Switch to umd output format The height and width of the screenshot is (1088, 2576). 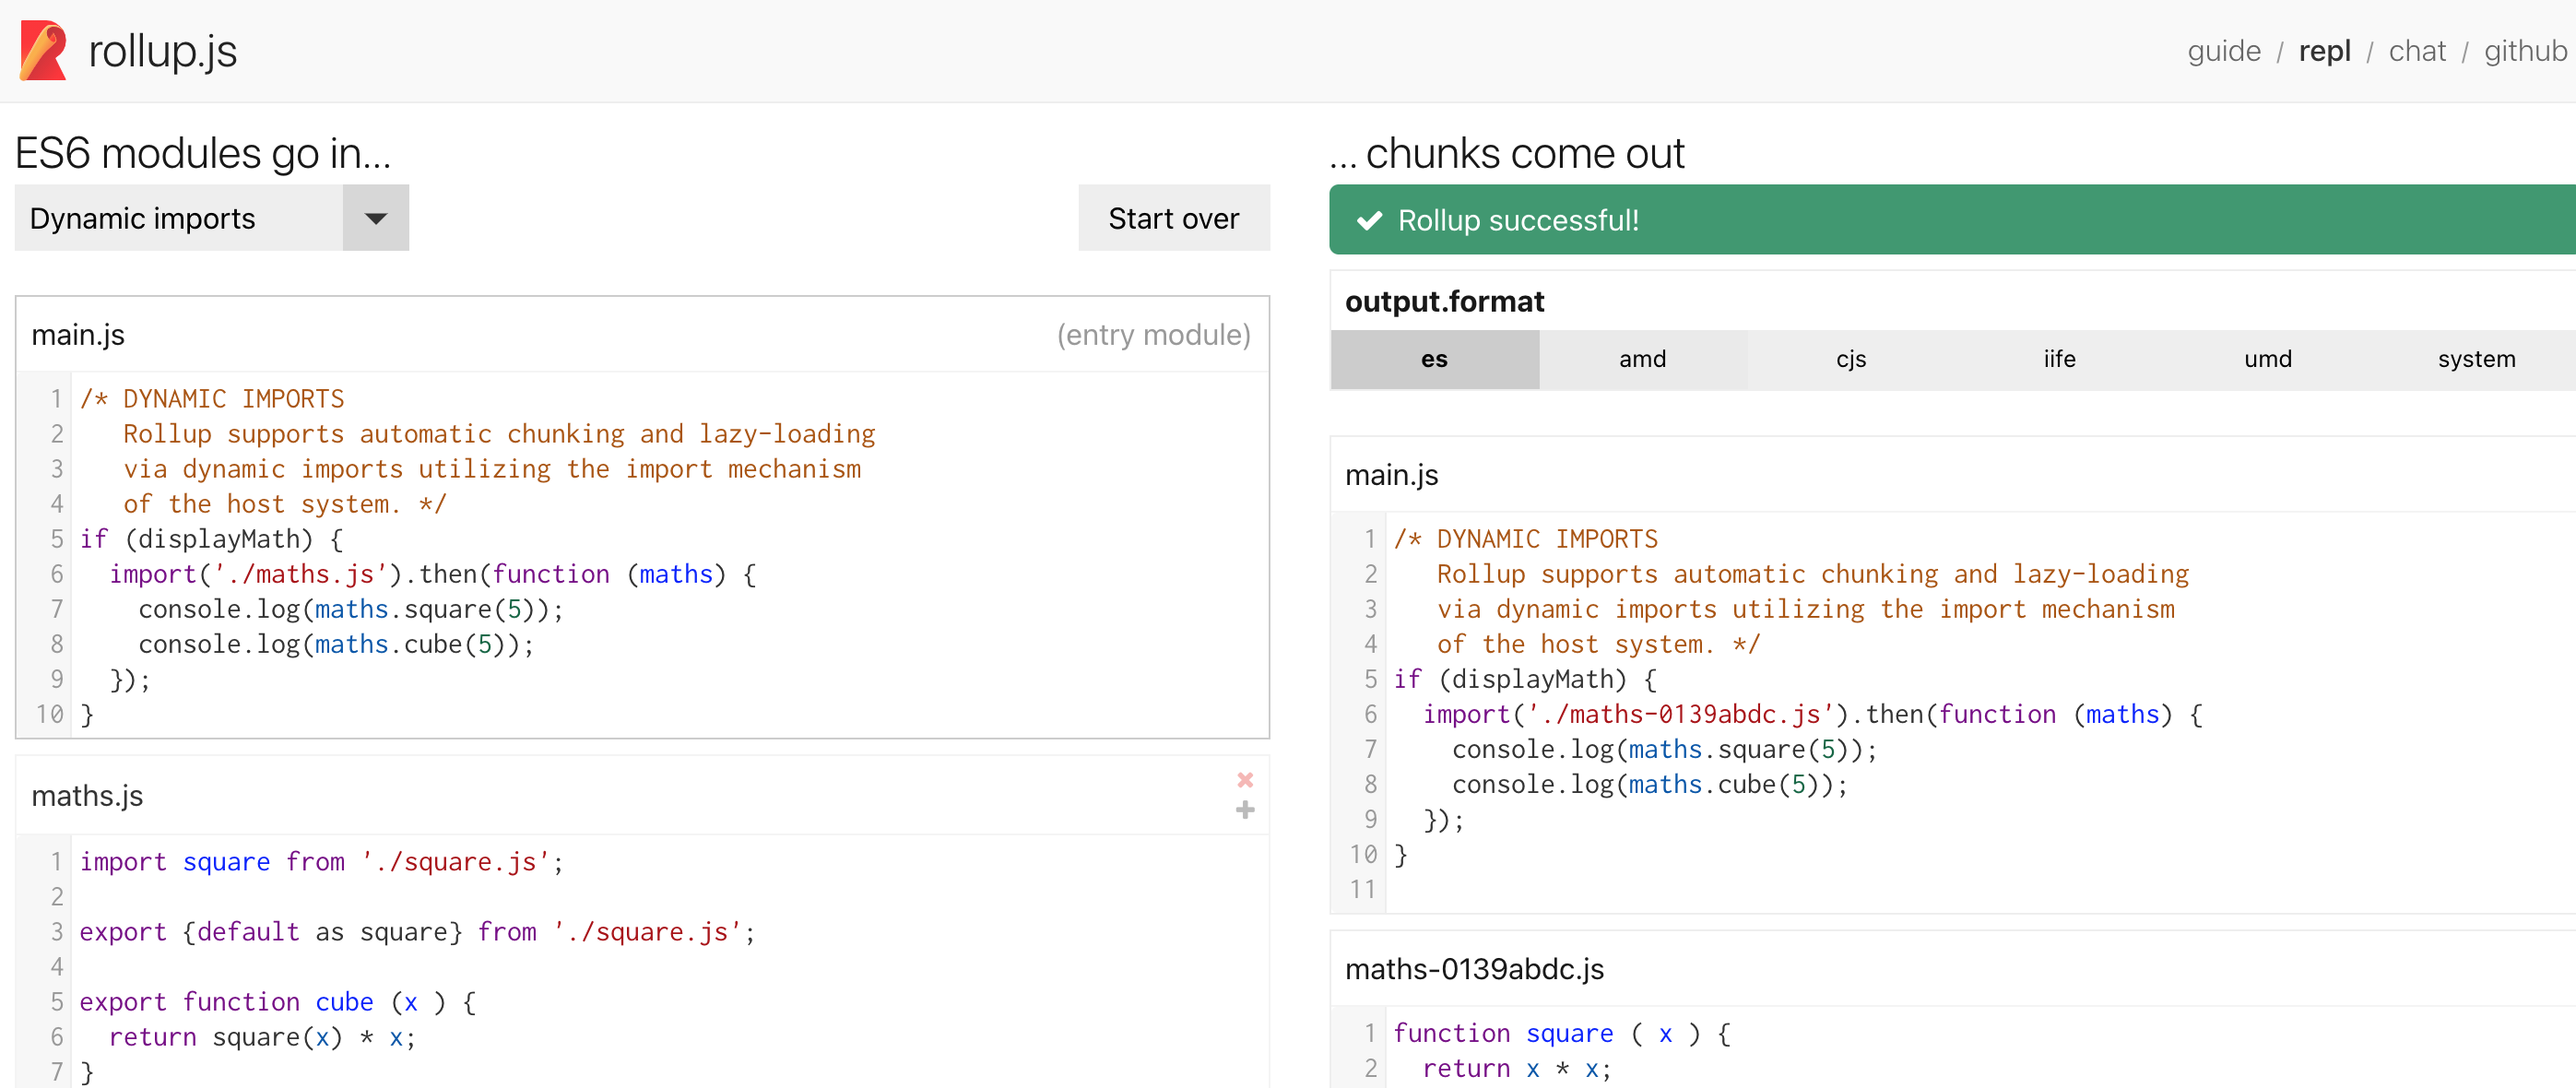(x=2267, y=359)
